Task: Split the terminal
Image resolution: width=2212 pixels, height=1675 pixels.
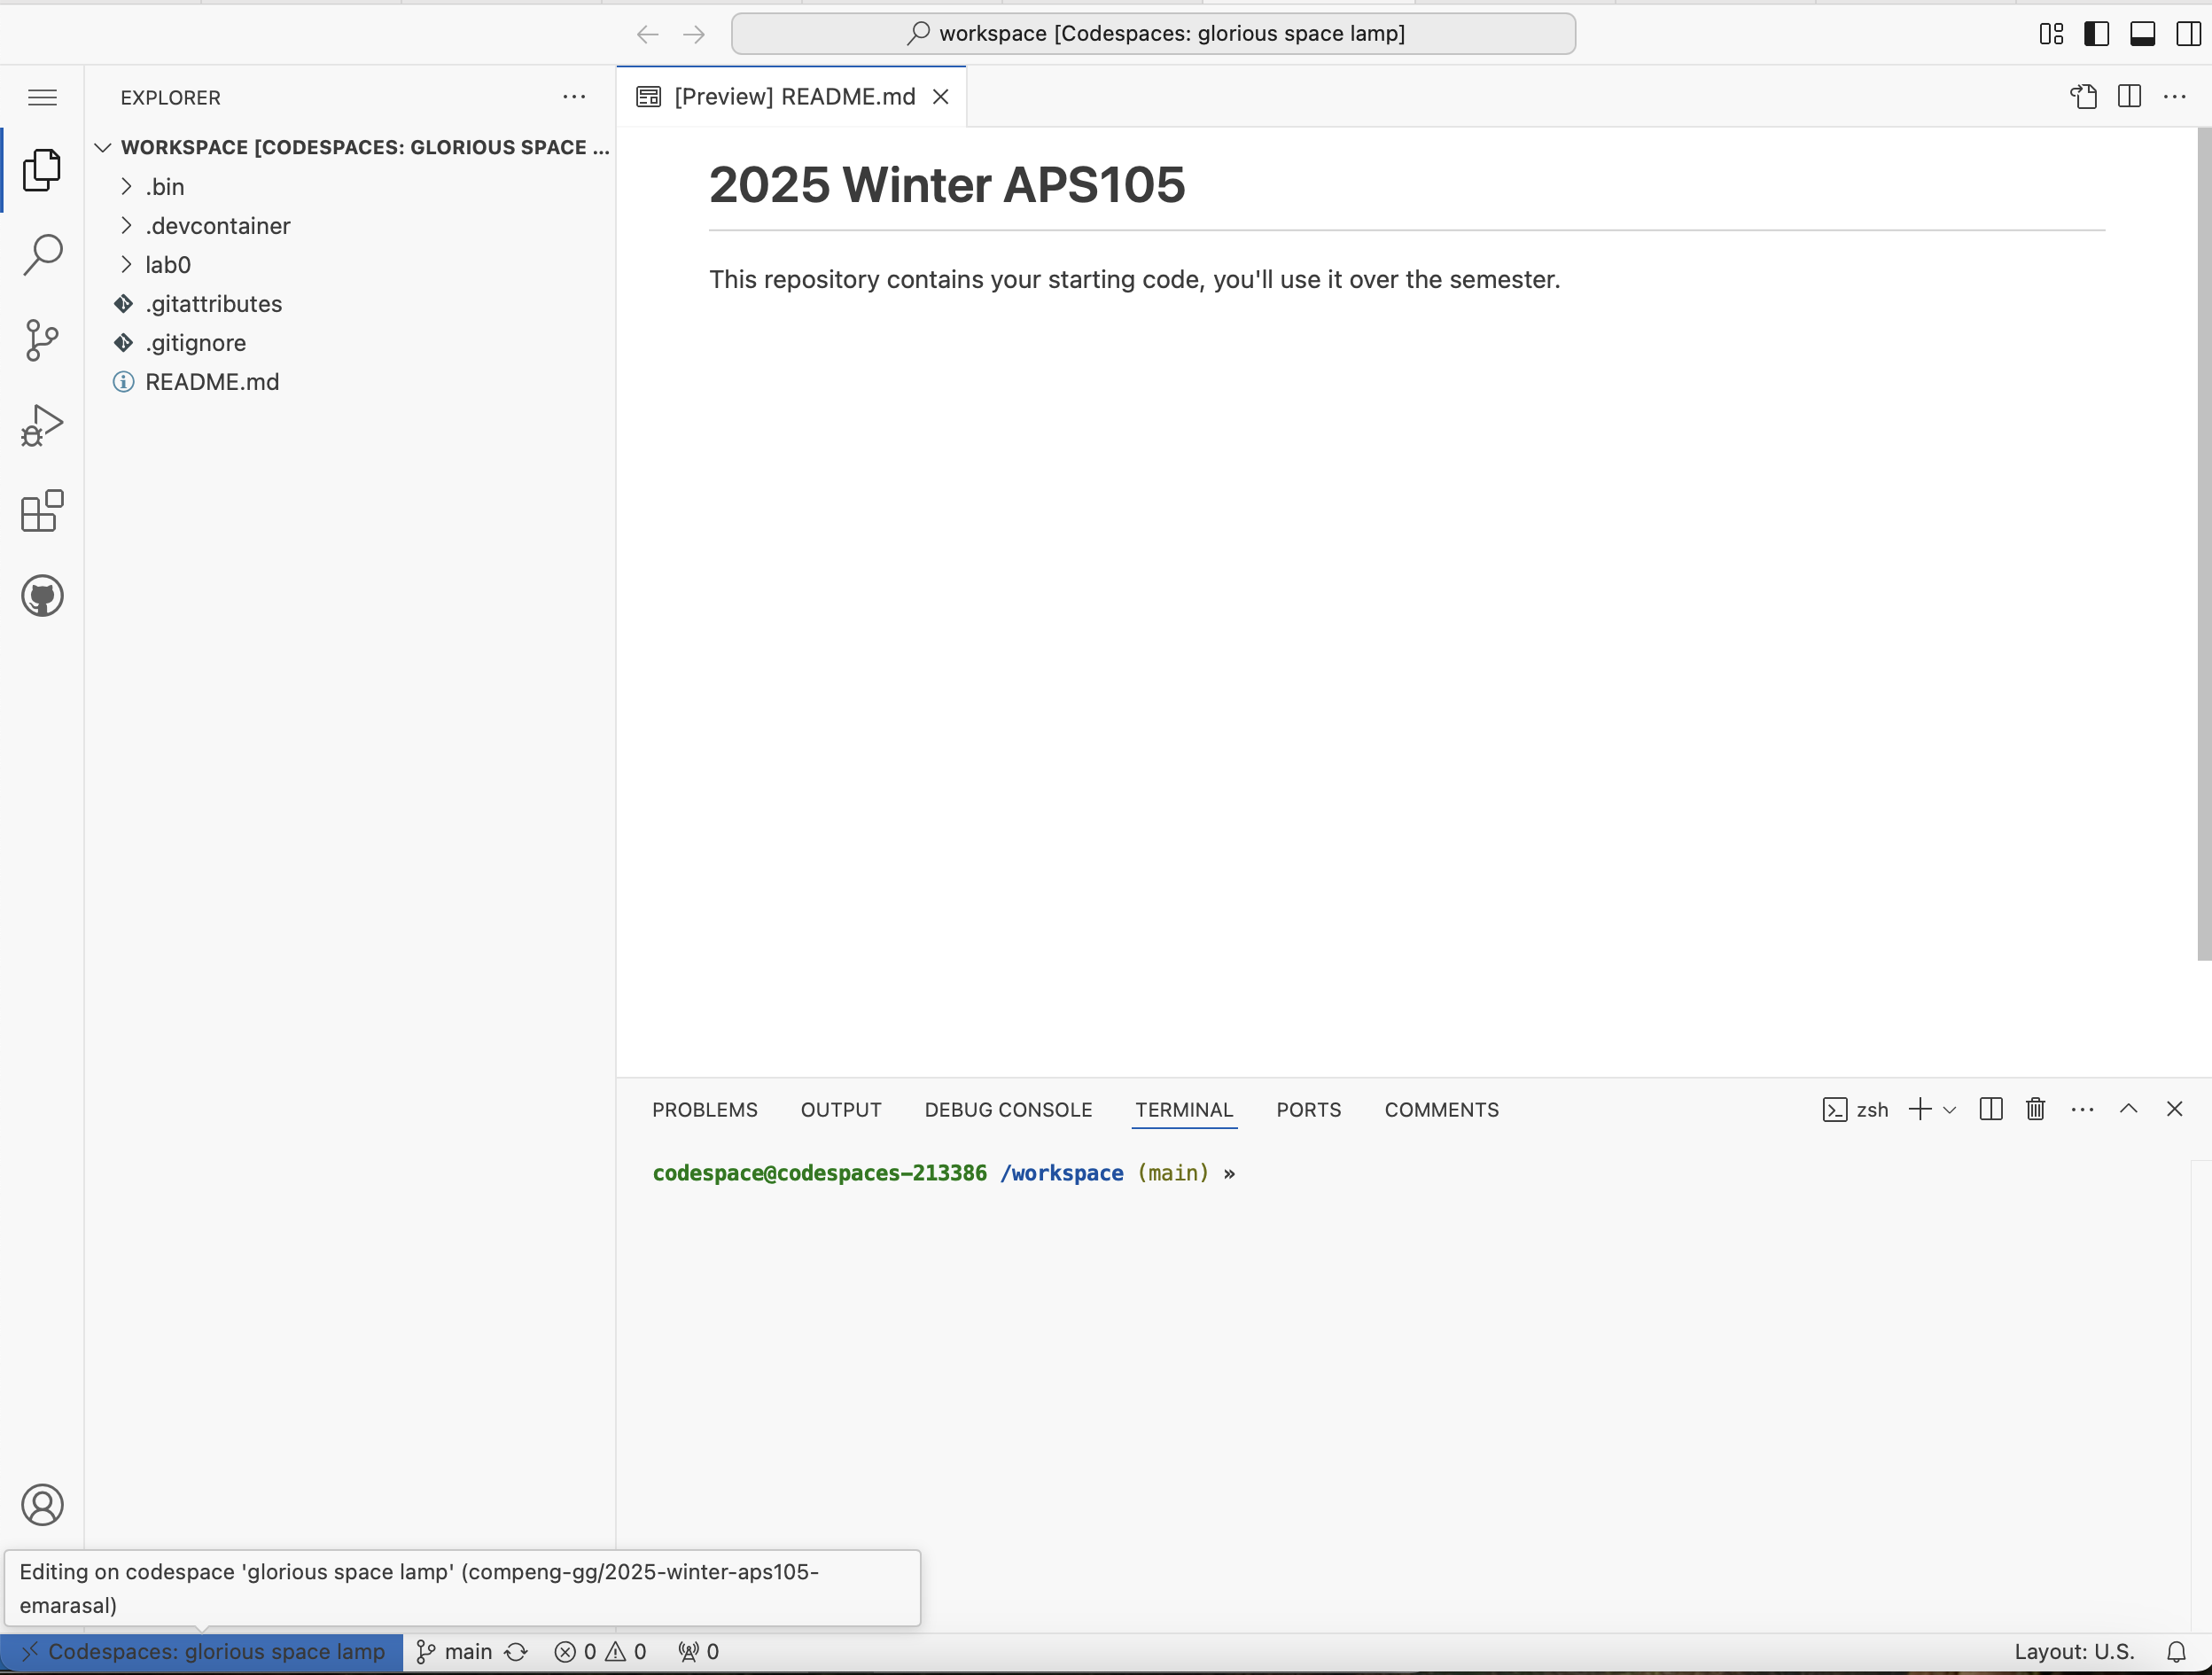Action: [x=1991, y=1109]
